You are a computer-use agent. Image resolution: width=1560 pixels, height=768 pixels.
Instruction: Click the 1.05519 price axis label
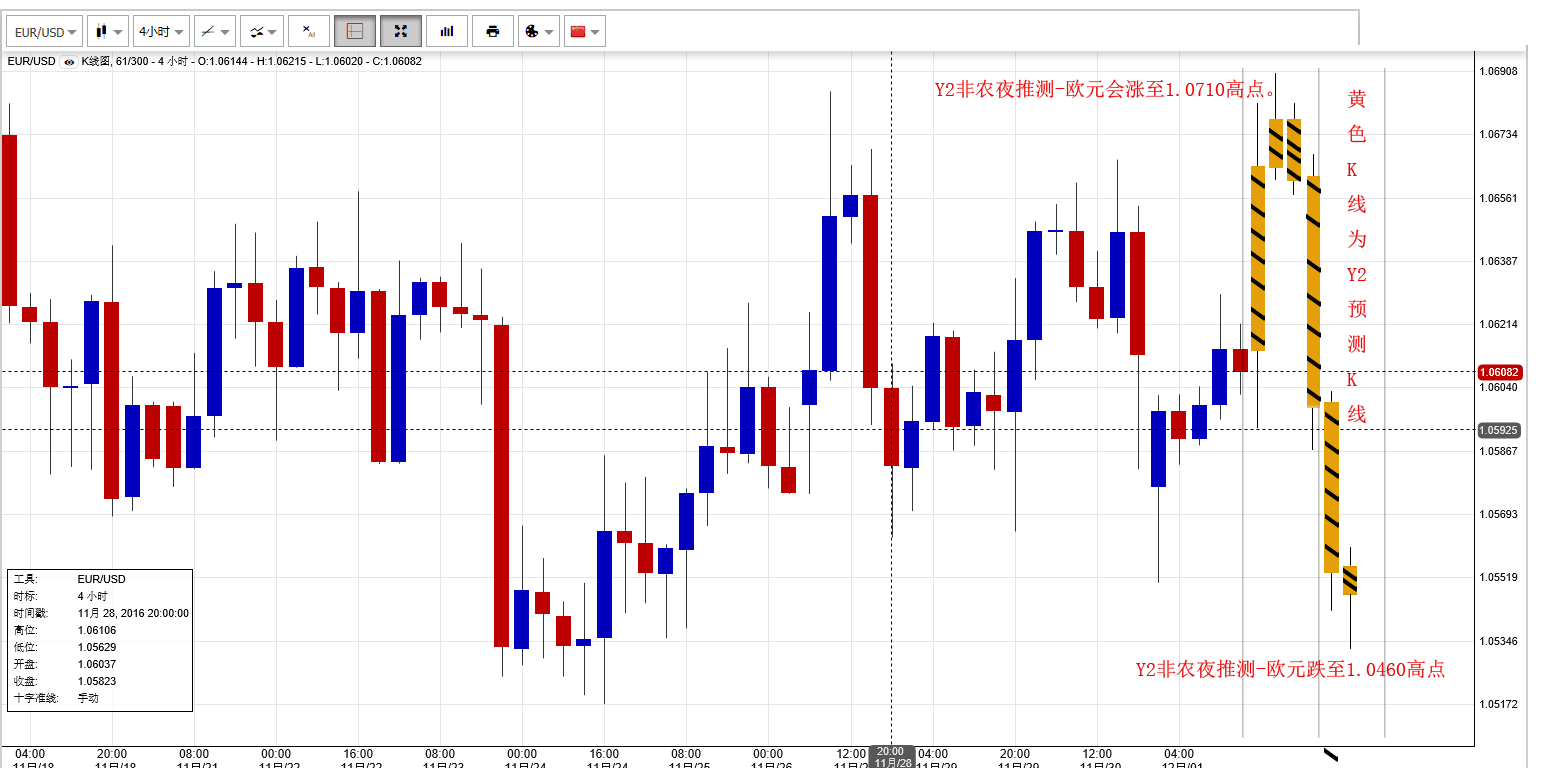click(x=1497, y=577)
